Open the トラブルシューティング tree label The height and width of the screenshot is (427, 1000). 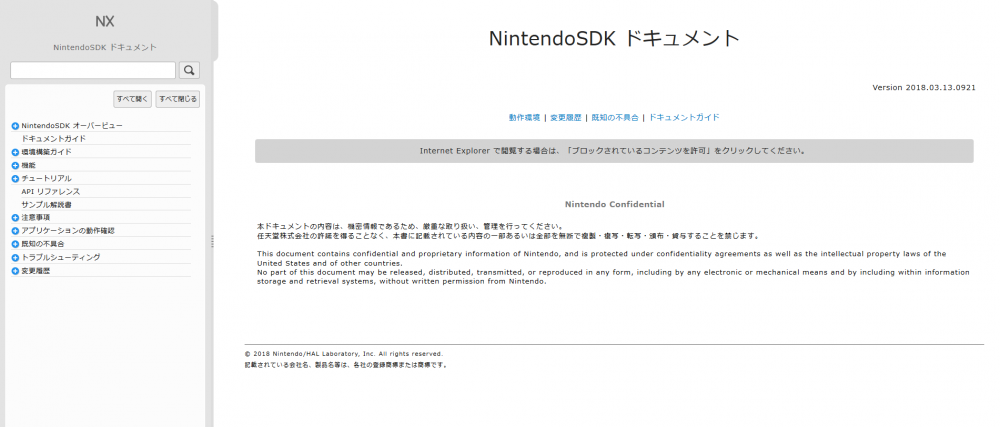click(61, 257)
